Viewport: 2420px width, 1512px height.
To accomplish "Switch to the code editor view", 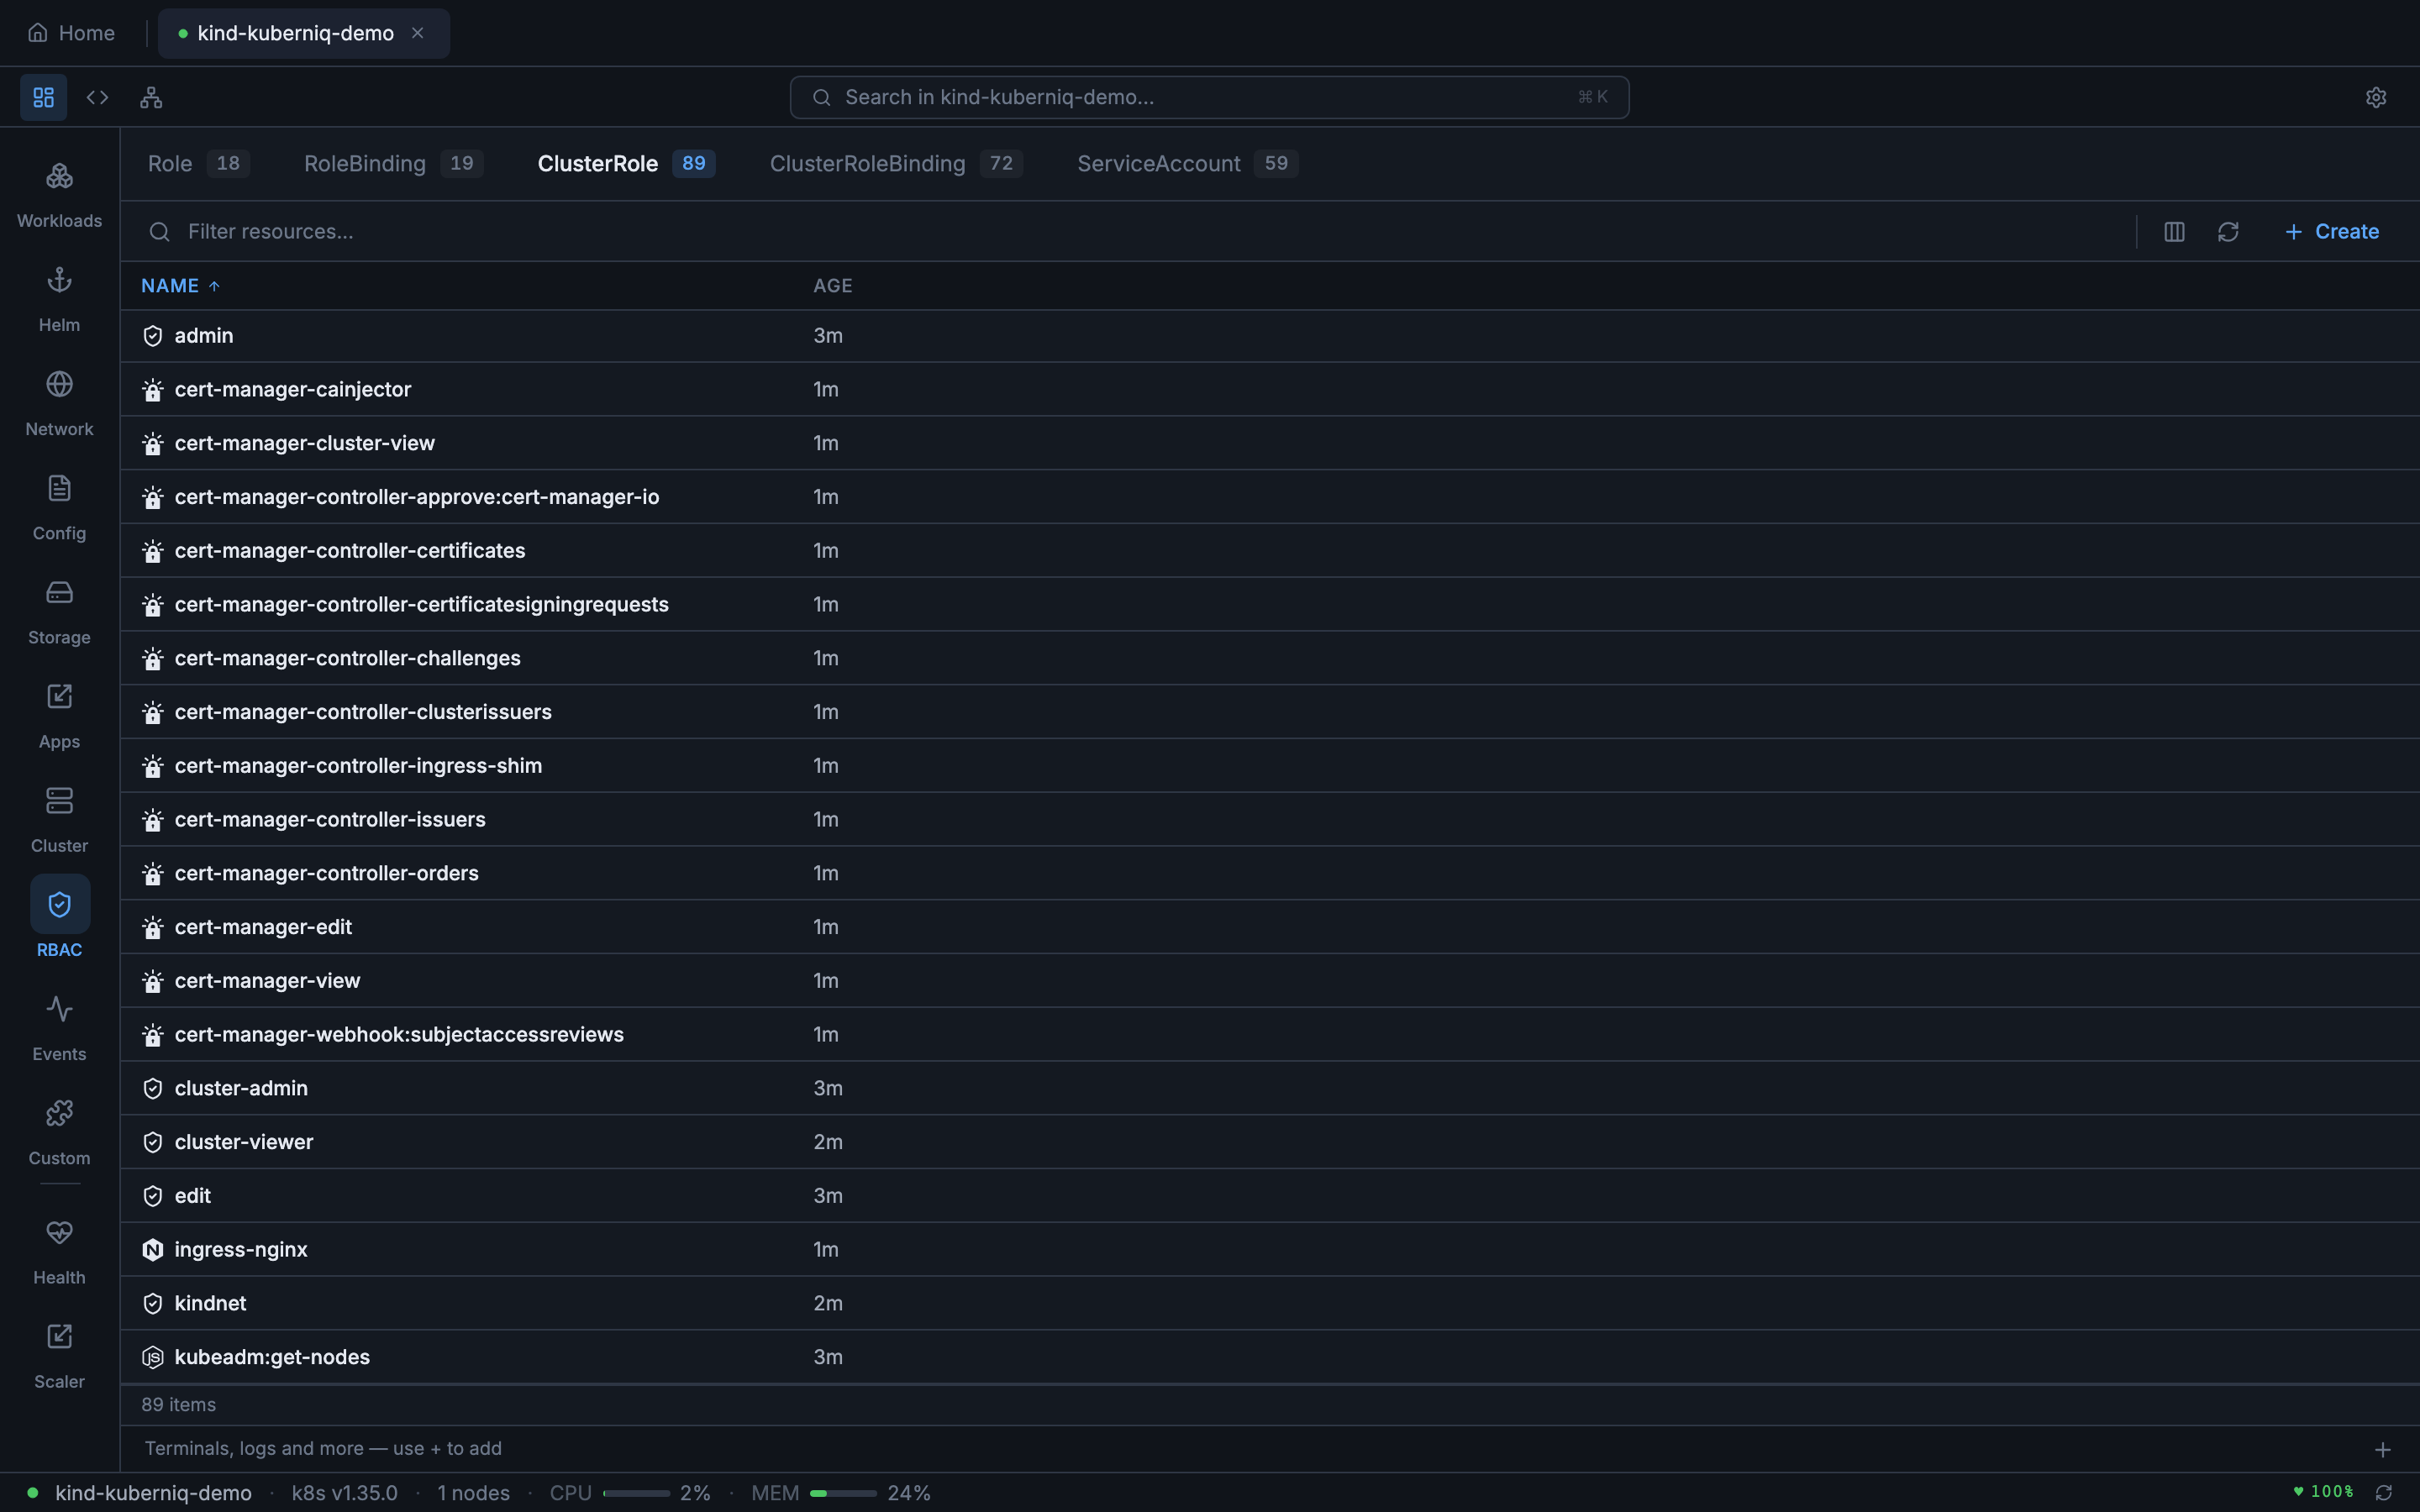I will click(97, 97).
